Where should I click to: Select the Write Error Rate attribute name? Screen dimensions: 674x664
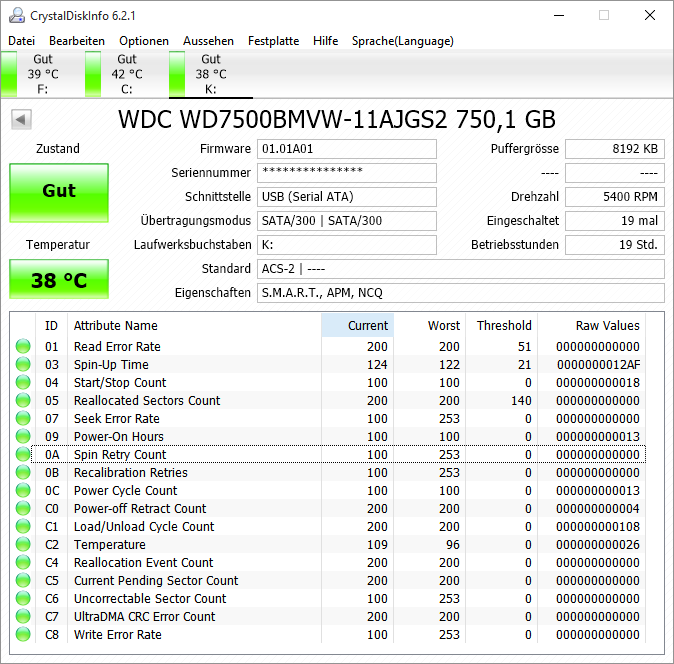(x=118, y=634)
